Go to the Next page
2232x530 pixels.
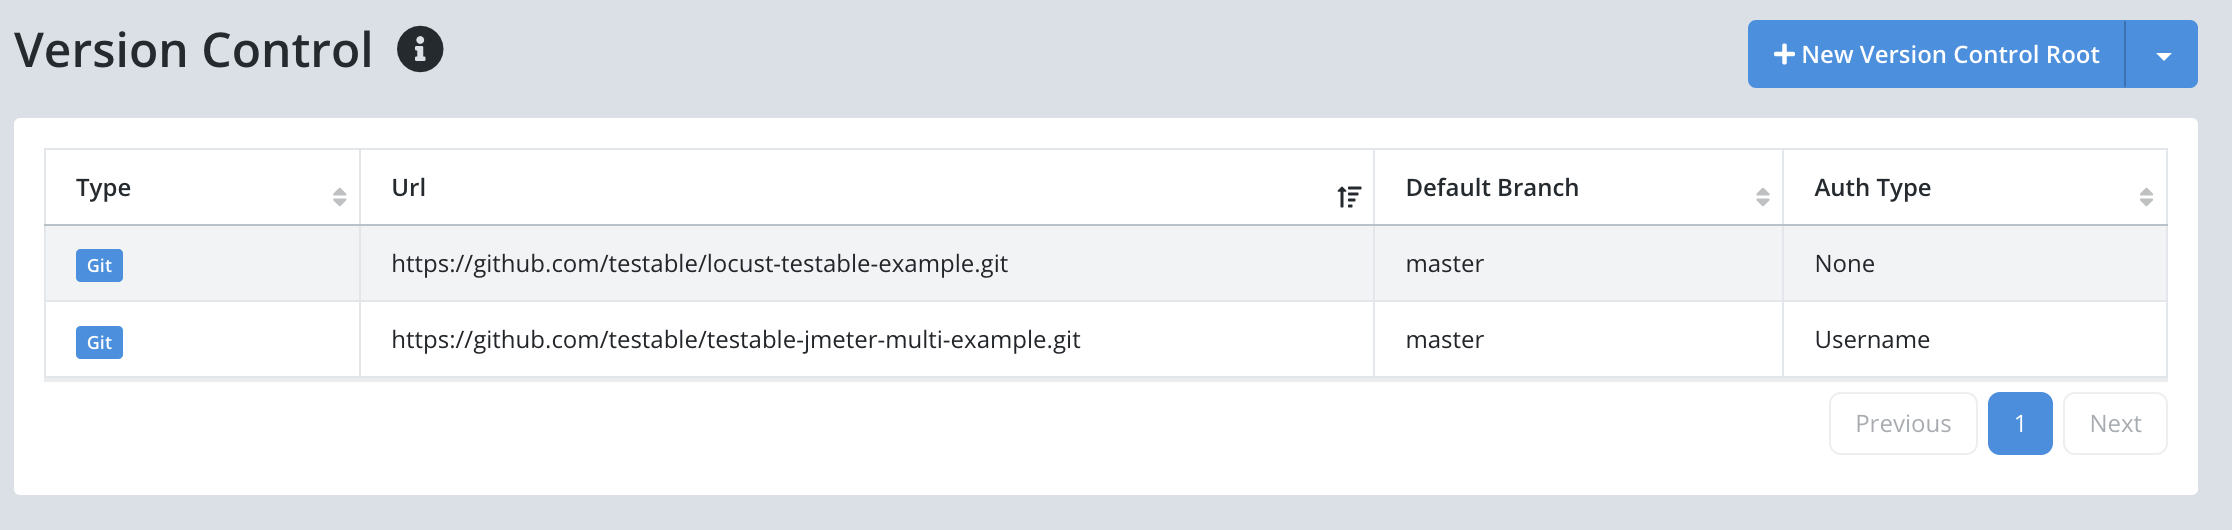click(2115, 423)
